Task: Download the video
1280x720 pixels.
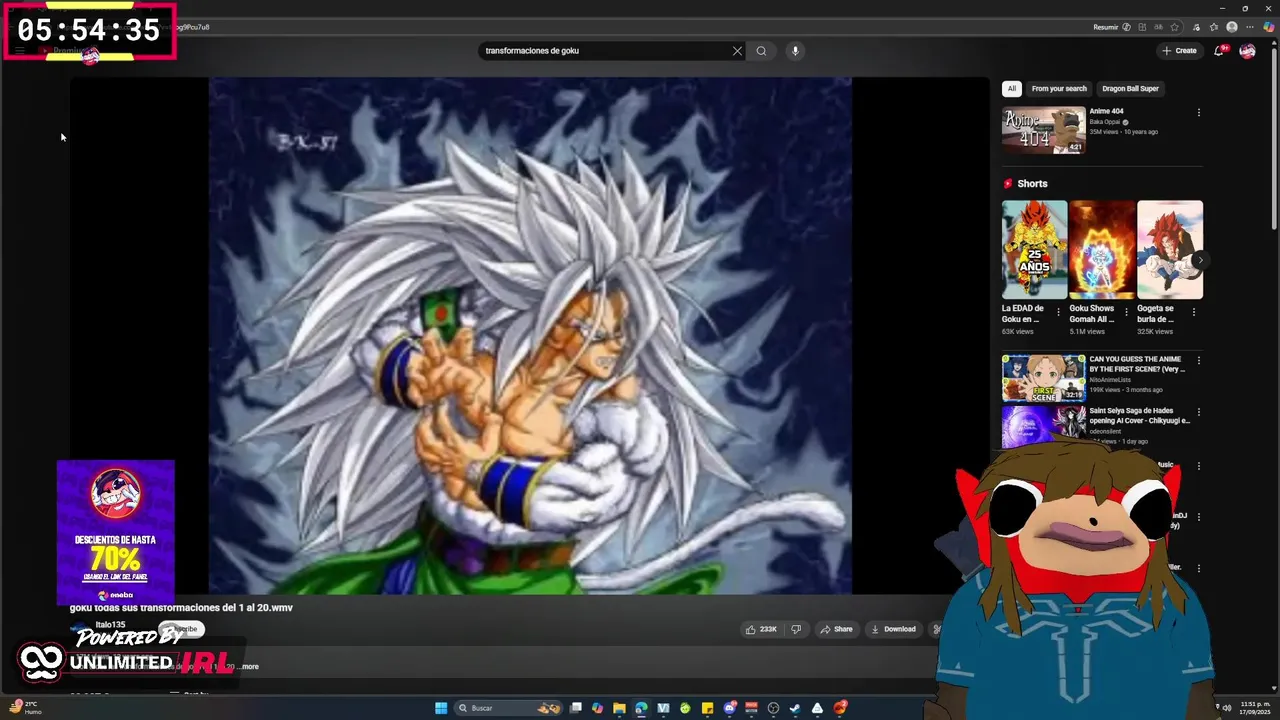Action: 893,629
